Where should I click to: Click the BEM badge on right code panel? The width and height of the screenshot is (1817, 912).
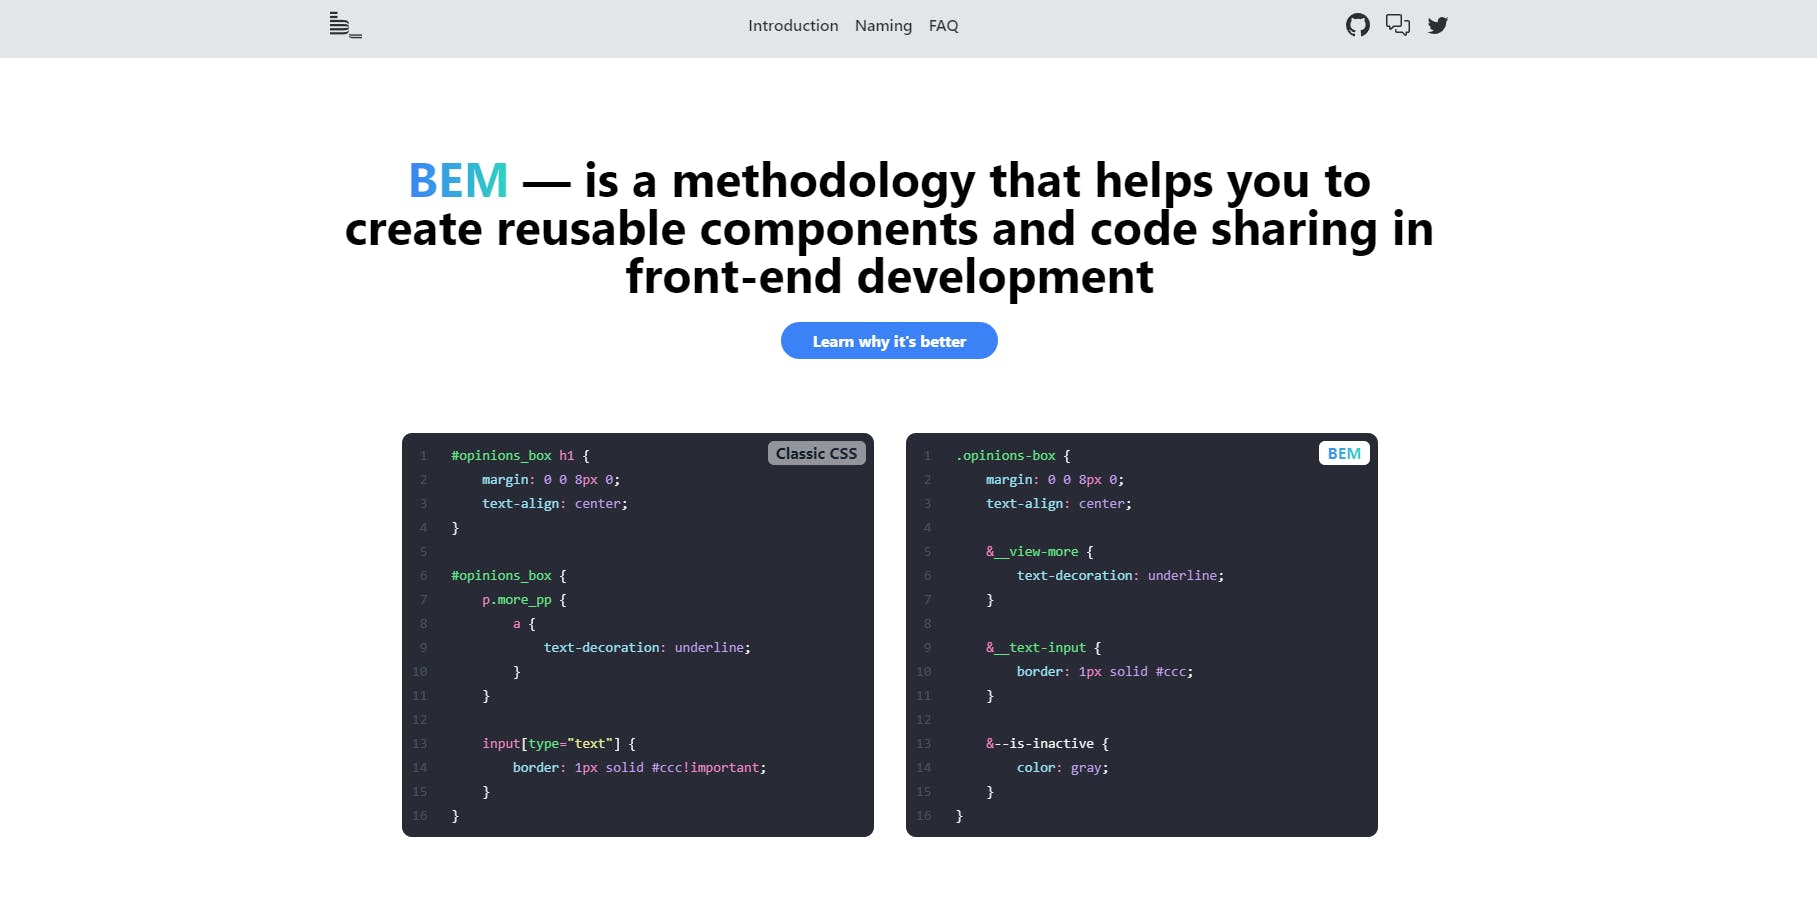tap(1344, 454)
